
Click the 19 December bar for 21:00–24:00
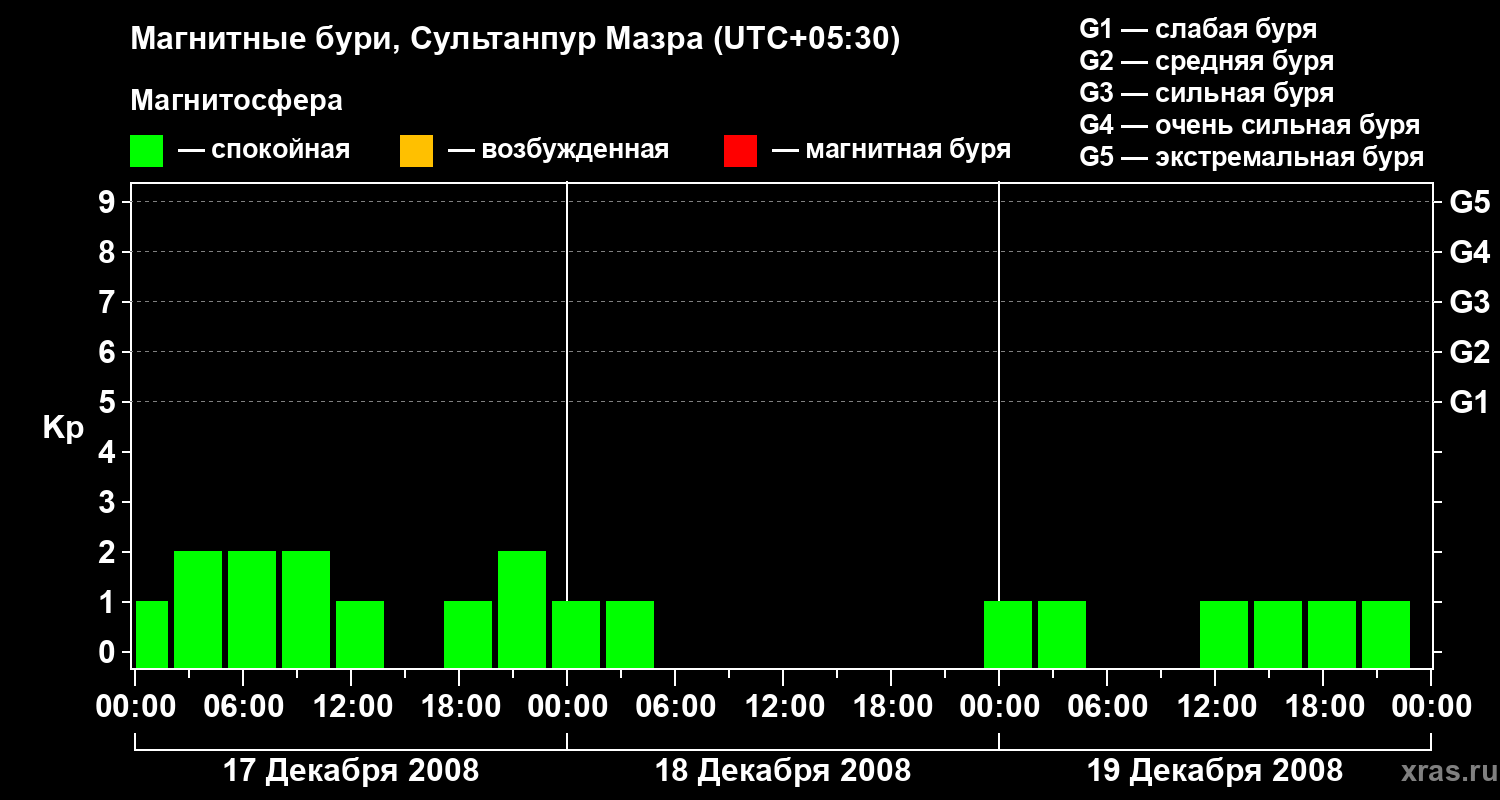[1386, 634]
